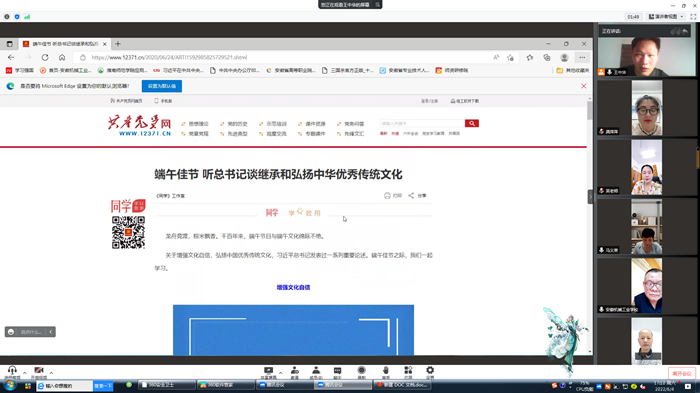Click the headphone audio selection icon

click(12, 371)
